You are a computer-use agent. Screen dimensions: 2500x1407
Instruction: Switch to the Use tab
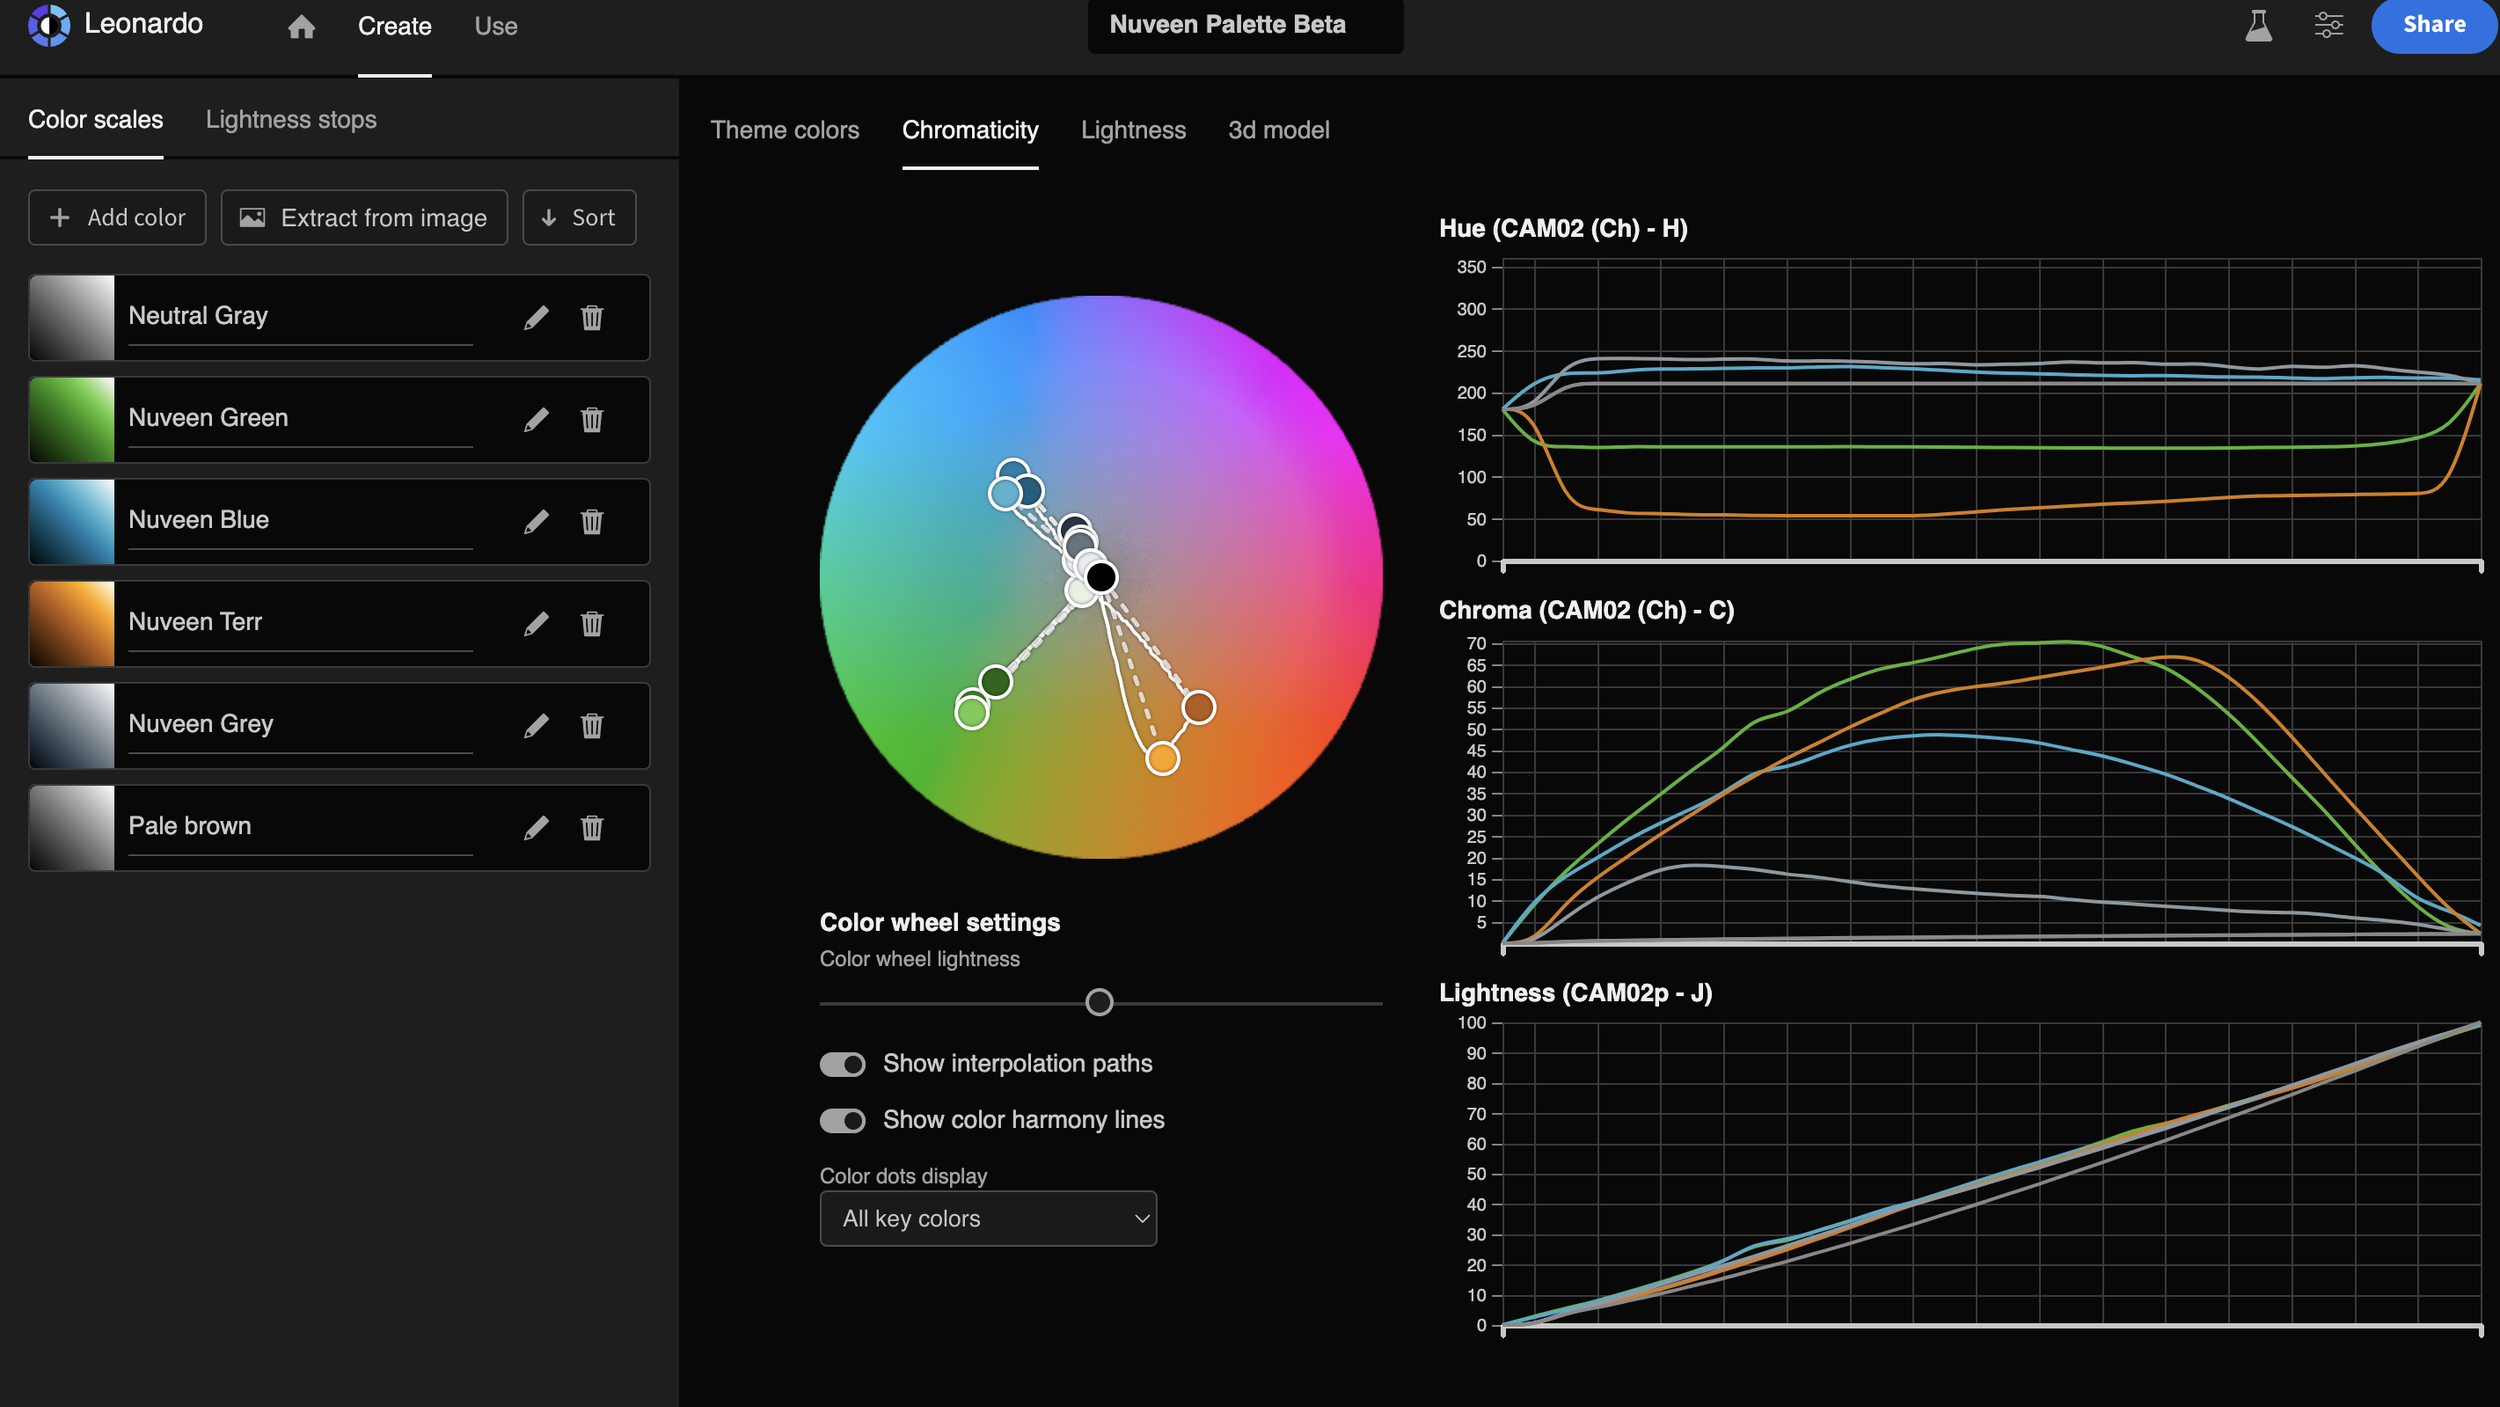coord(496,26)
